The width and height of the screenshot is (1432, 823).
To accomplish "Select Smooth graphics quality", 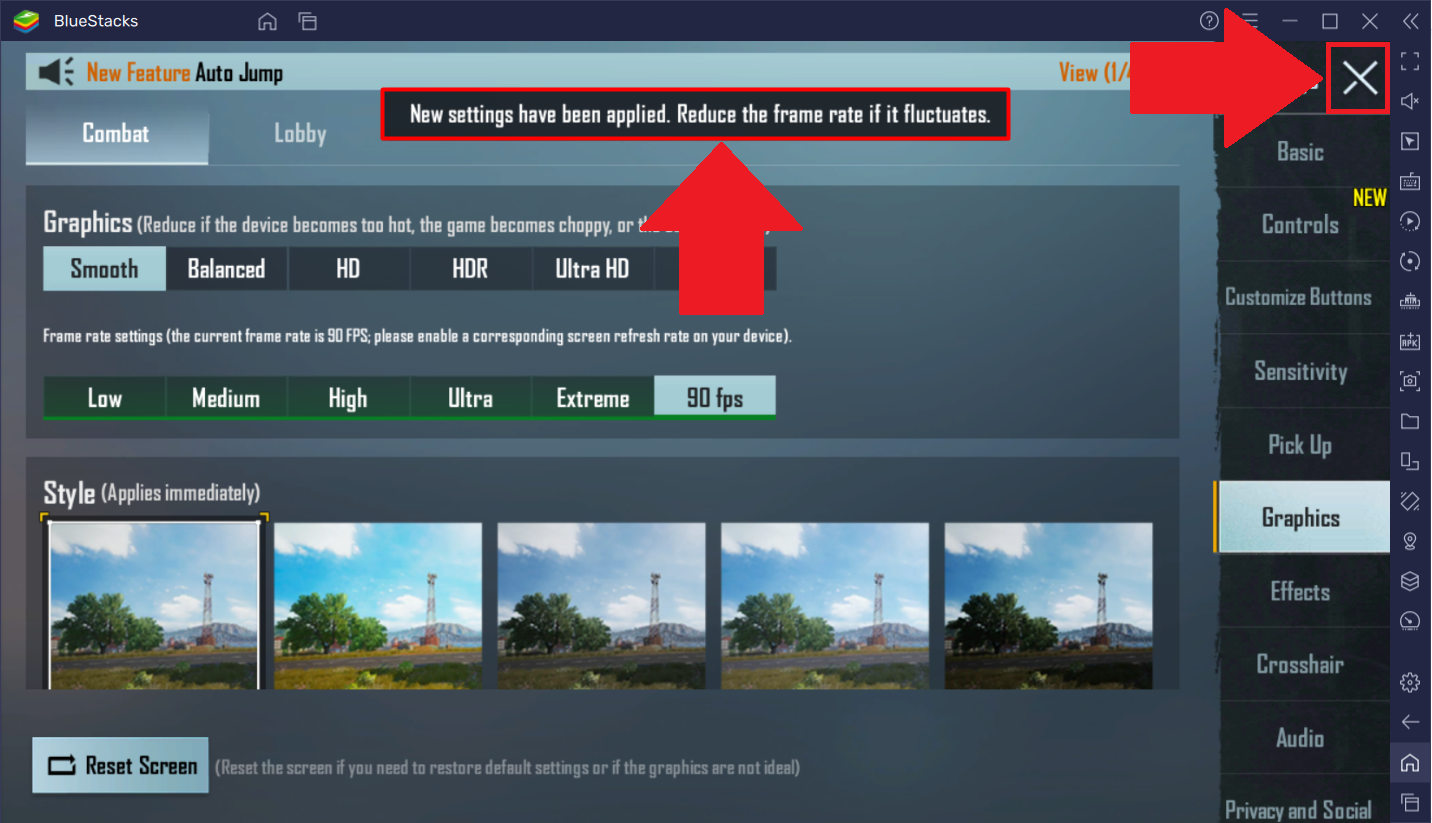I will 104,269.
